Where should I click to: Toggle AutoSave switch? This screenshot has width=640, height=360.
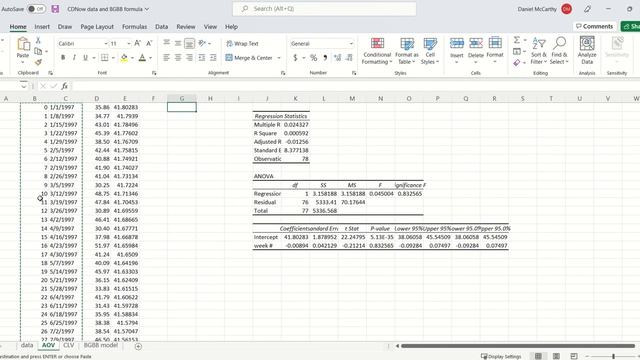(x=36, y=9)
